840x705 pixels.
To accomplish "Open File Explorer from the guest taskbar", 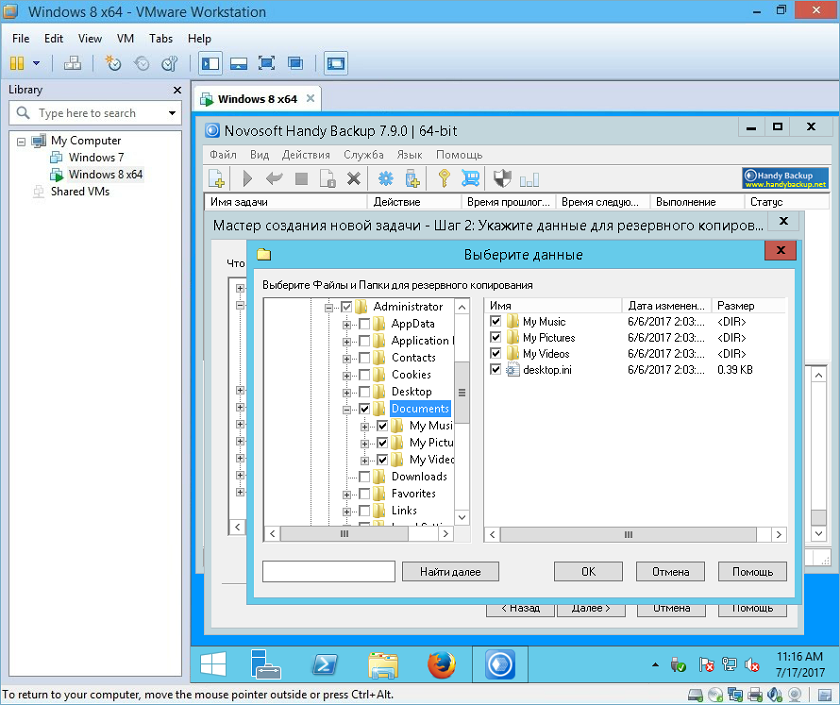I will click(383, 665).
